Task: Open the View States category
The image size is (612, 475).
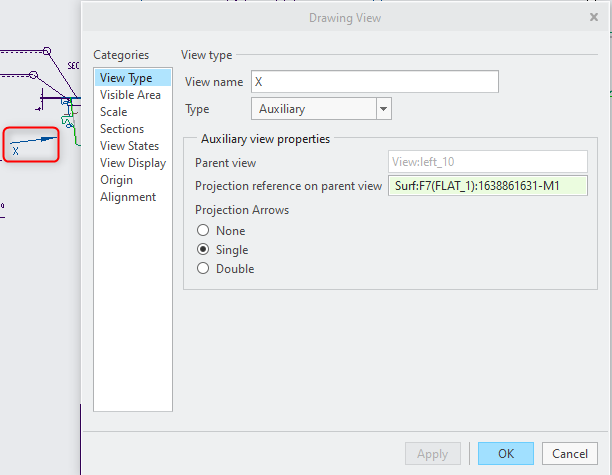Action: tap(129, 146)
